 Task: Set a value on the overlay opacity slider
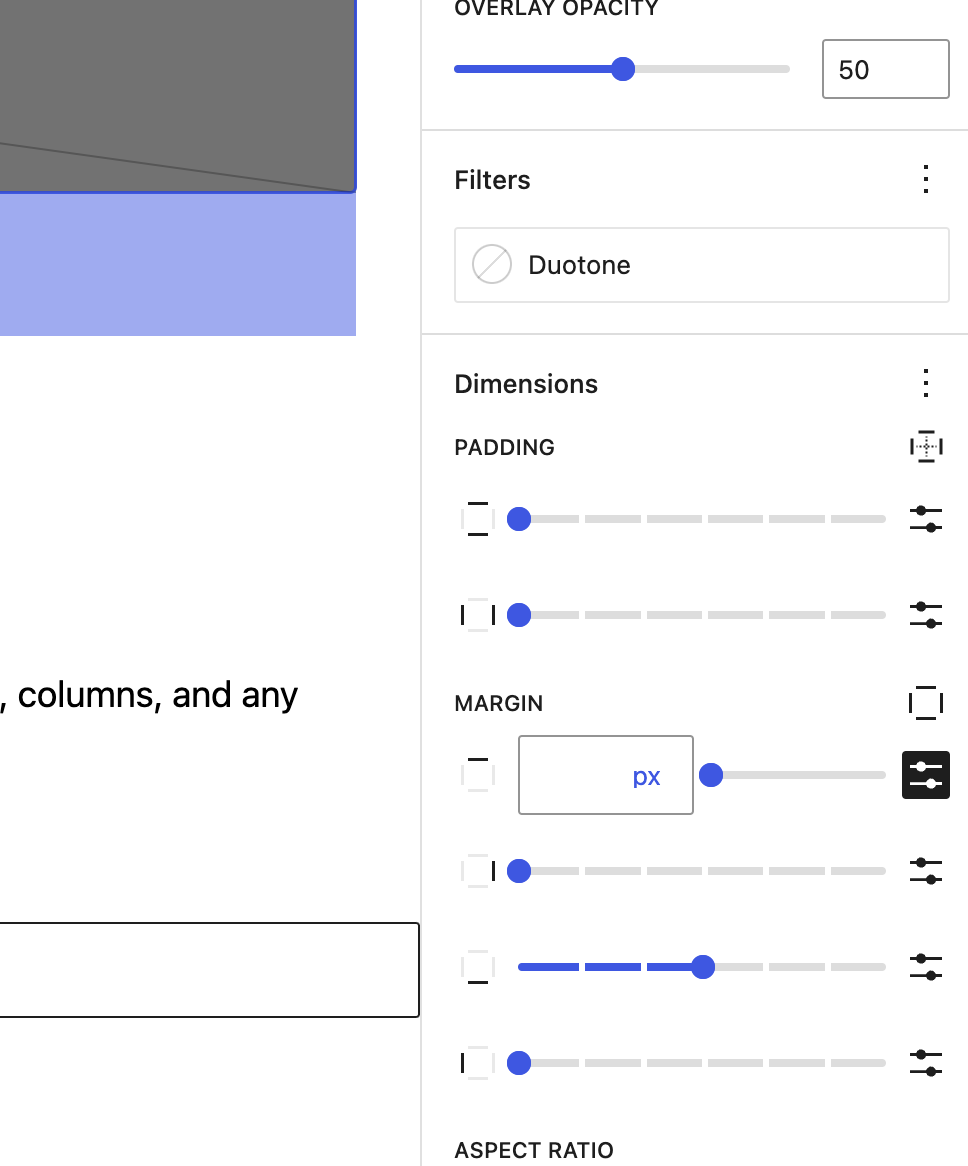[623, 69]
